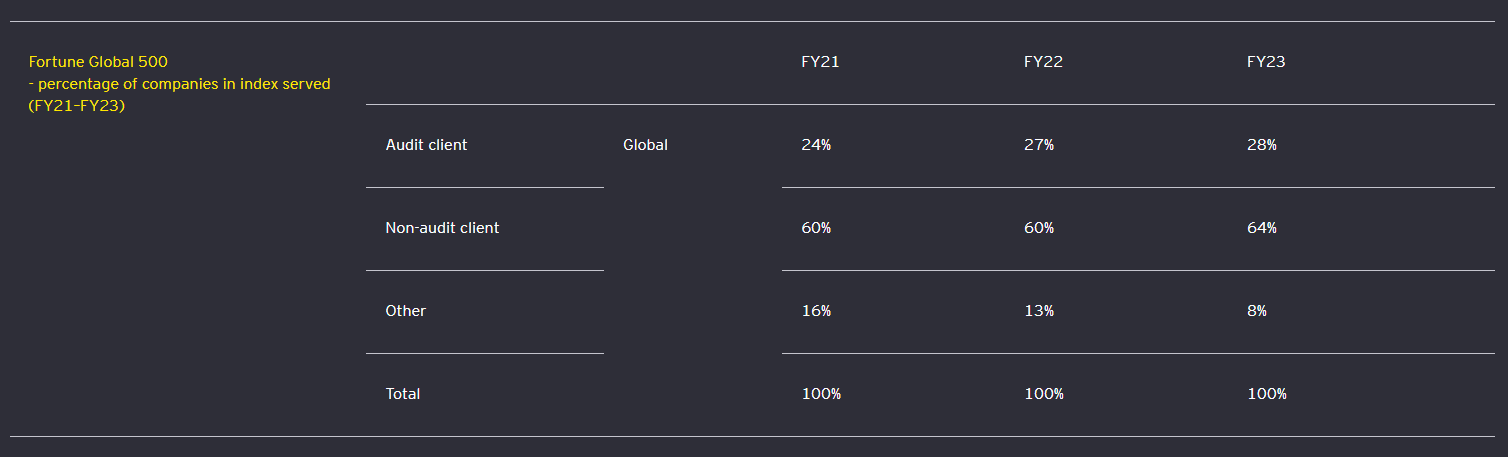The width and height of the screenshot is (1508, 457).
Task: Select Non-audit client FY22 value of 60%
Action: 1039,228
